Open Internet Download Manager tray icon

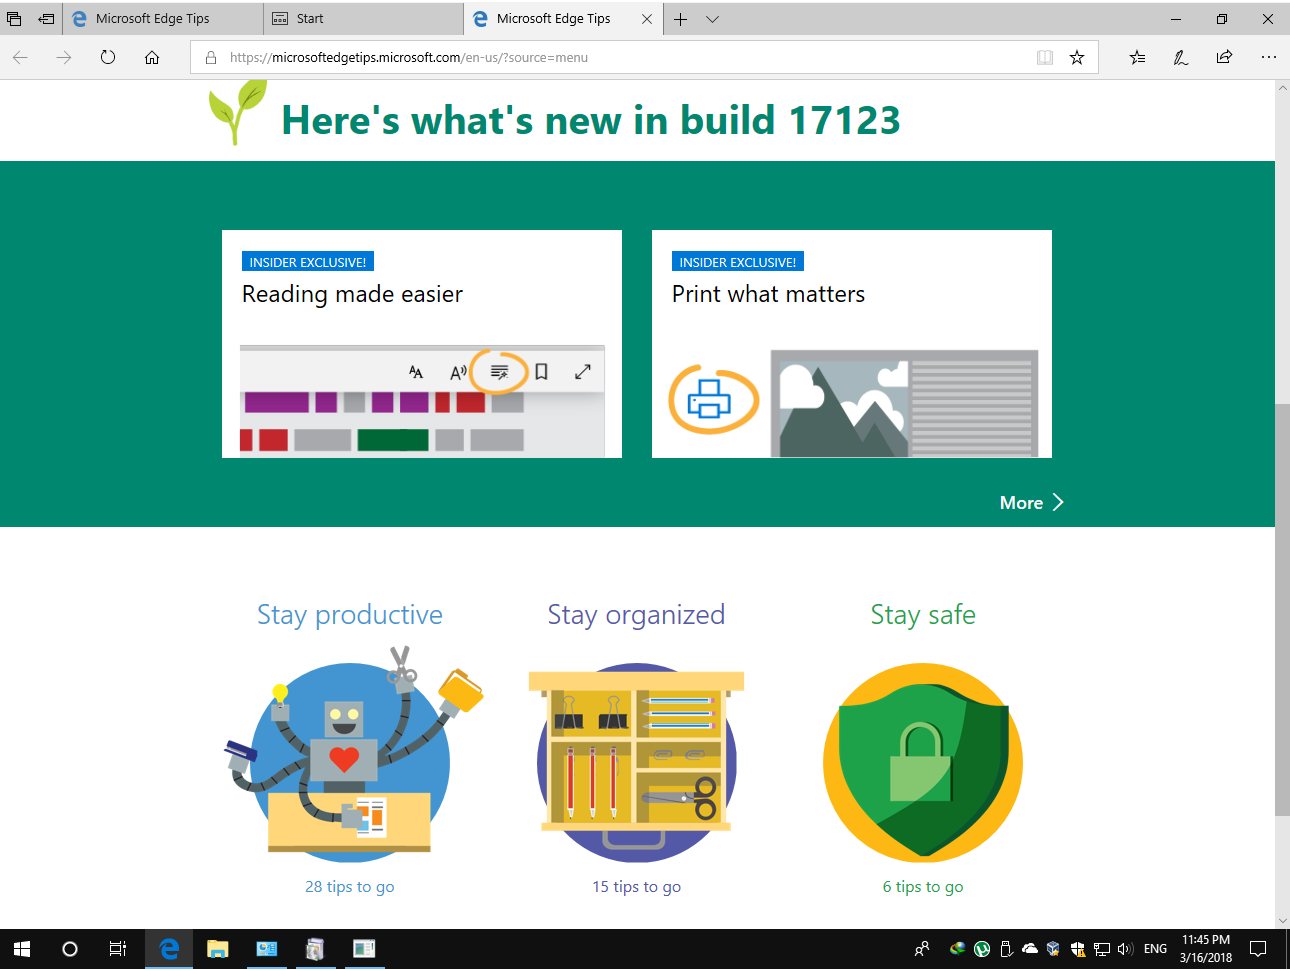point(958,949)
